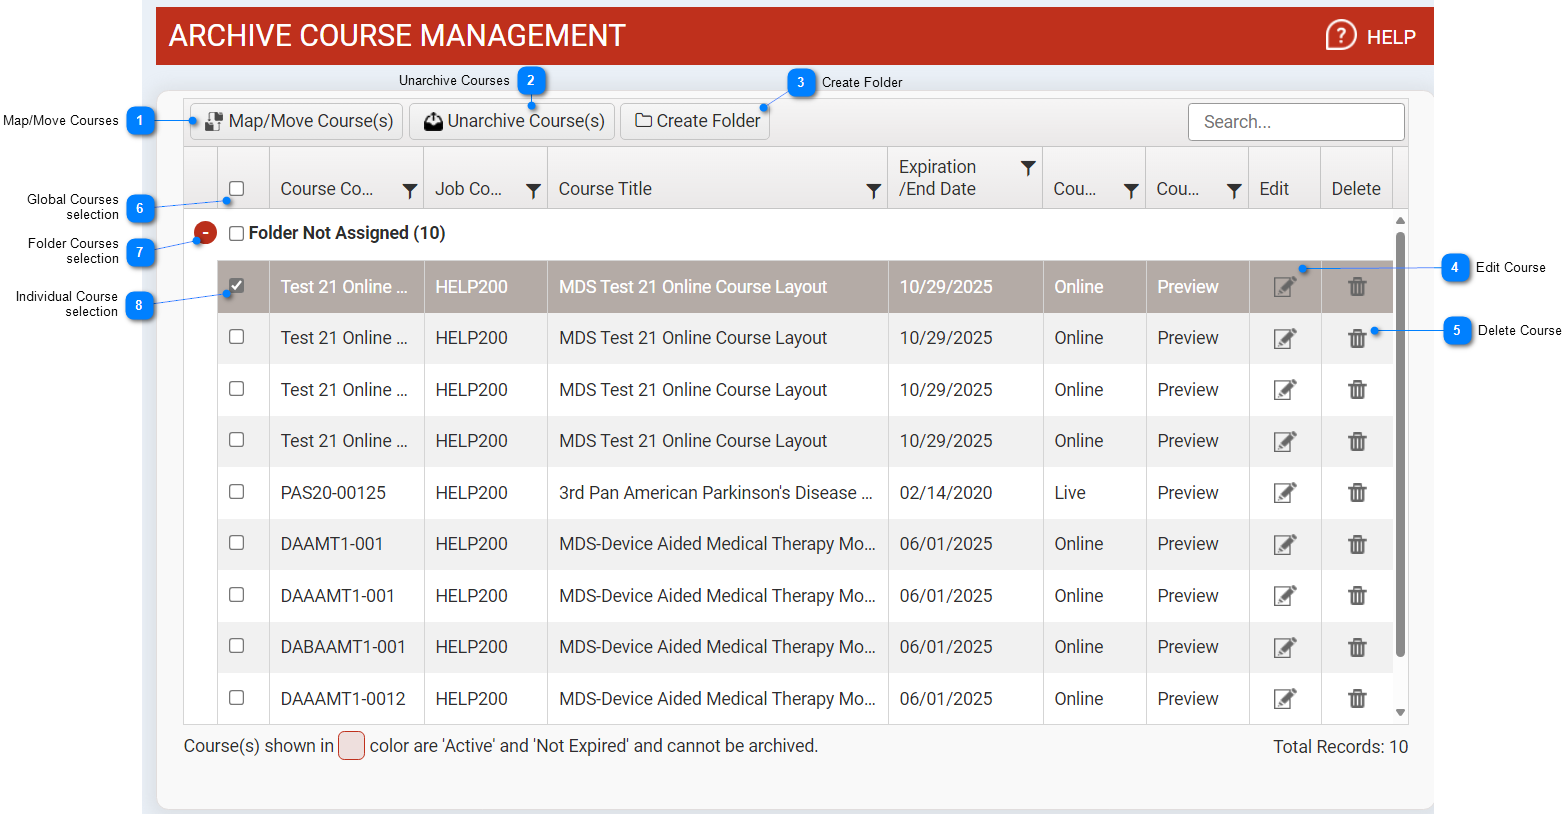Click into the Search input field
Screen dimensions: 1566x814
(1295, 122)
